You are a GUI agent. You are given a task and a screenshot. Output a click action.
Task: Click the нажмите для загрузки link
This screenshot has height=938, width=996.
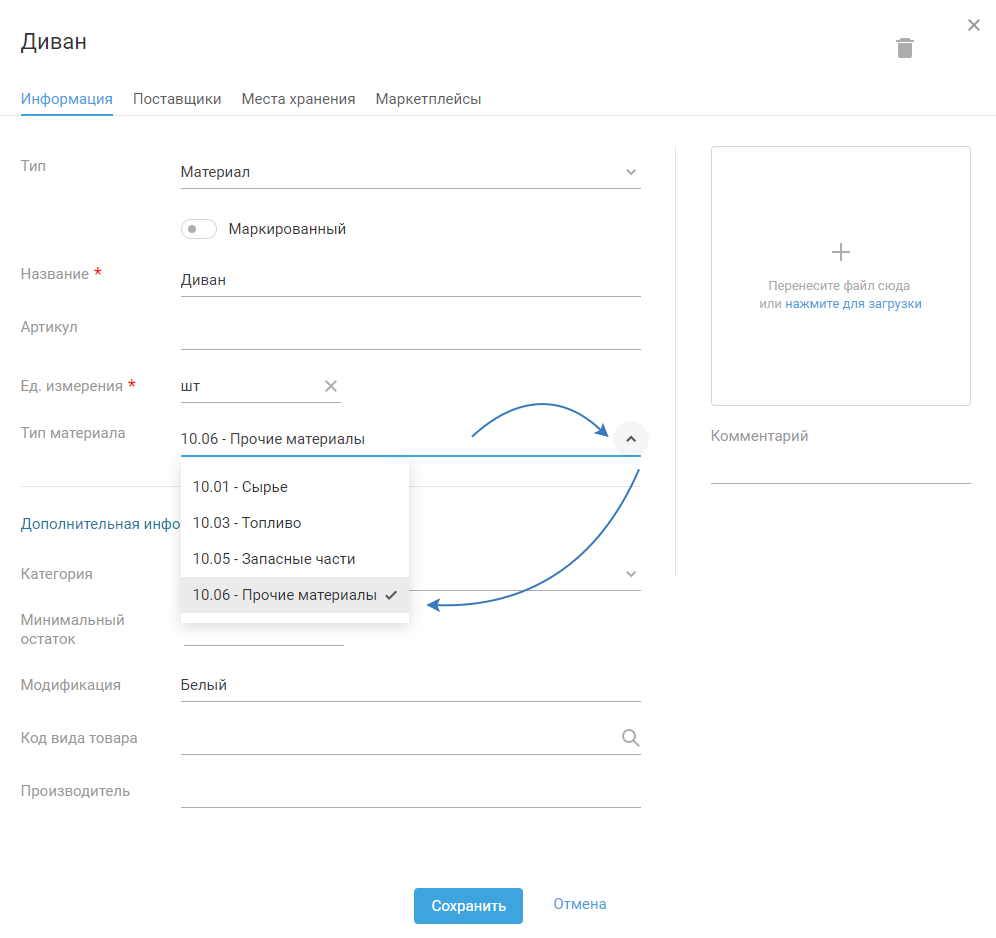[x=853, y=304]
